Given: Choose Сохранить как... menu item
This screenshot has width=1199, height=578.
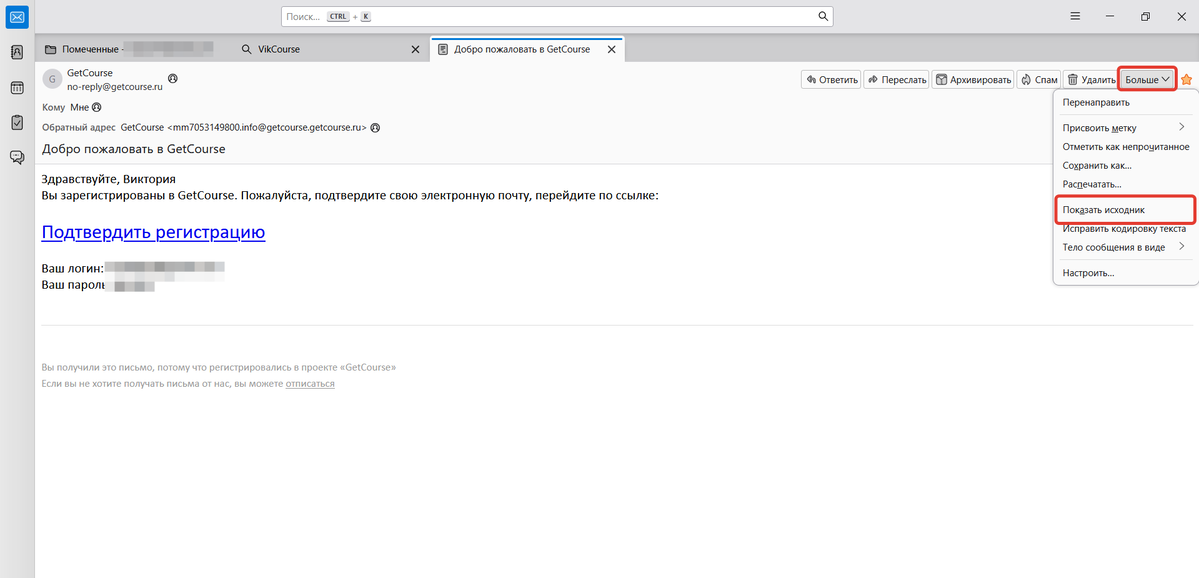Looking at the screenshot, I should pyautogui.click(x=1126, y=165).
